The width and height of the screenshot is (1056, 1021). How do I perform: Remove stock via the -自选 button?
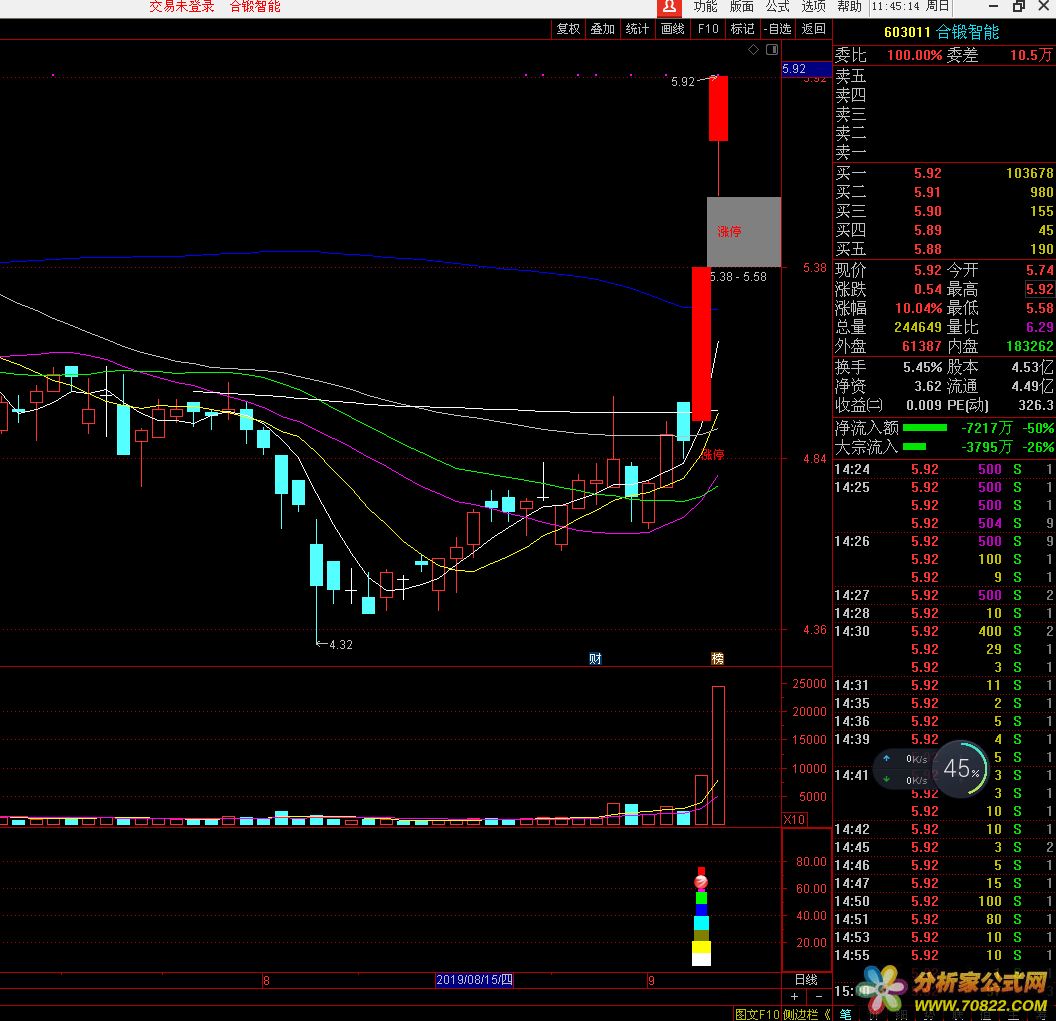tap(777, 29)
